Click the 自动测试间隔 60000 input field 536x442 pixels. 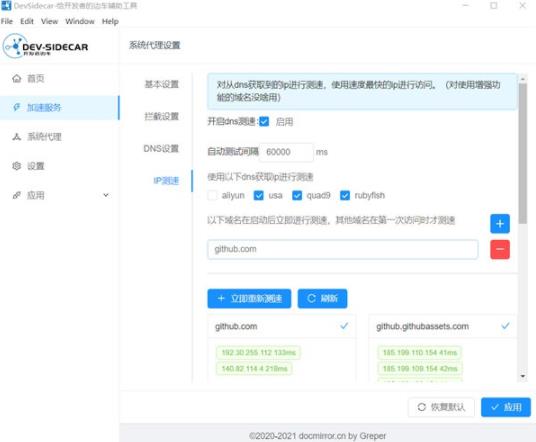pyautogui.click(x=286, y=152)
